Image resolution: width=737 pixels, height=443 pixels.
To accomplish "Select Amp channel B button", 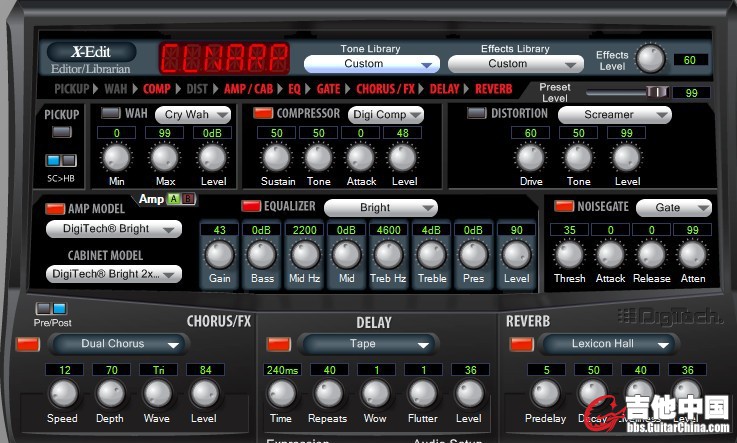I will coord(187,200).
